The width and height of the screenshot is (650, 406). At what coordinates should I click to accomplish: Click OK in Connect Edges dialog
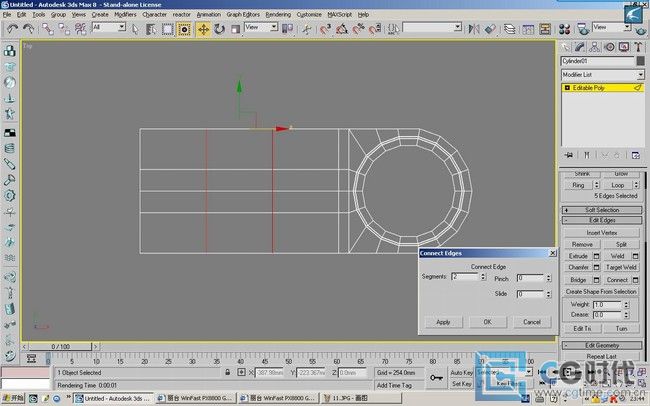point(488,322)
